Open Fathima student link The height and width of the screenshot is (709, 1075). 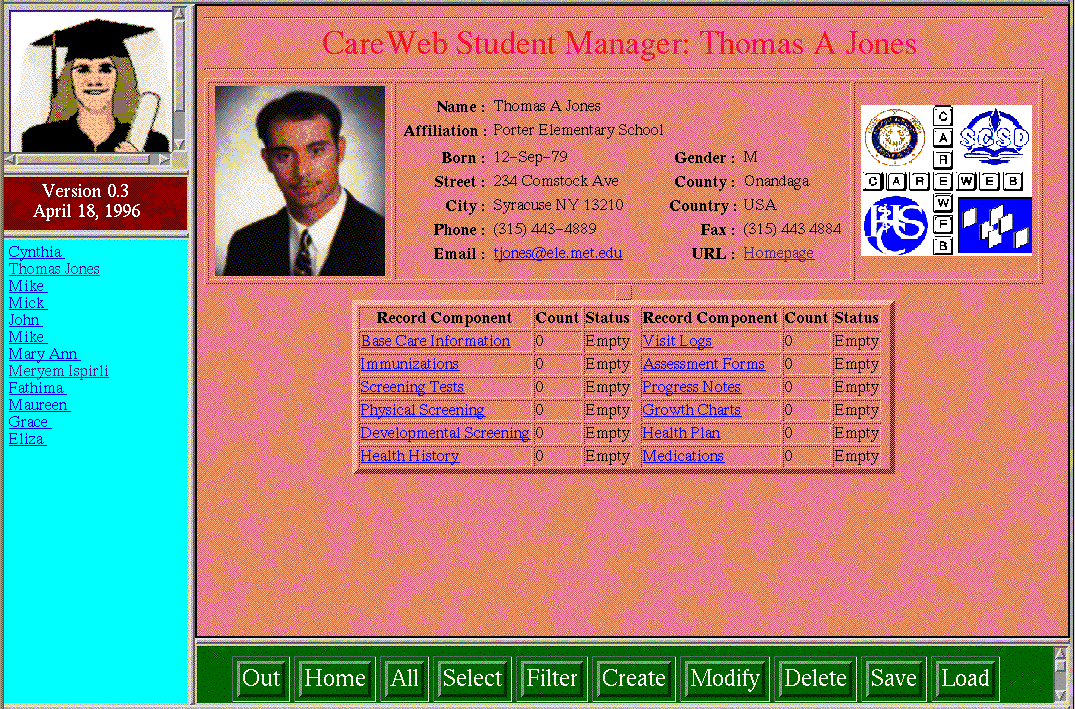(37, 388)
